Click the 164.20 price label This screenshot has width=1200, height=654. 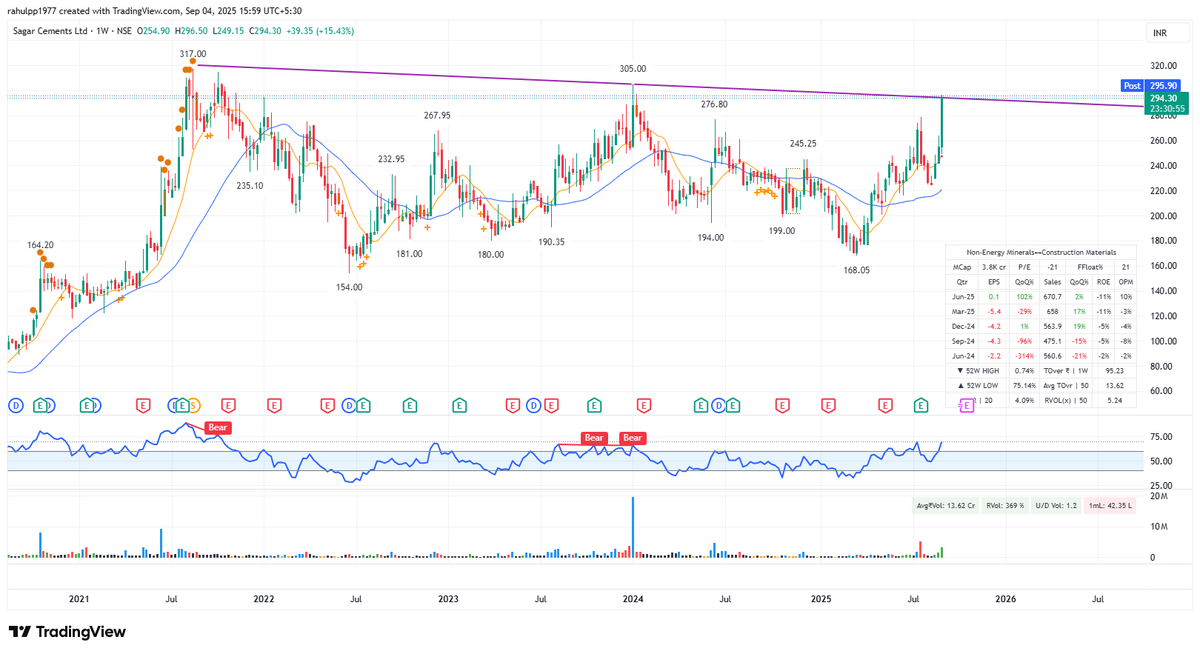tap(40, 244)
